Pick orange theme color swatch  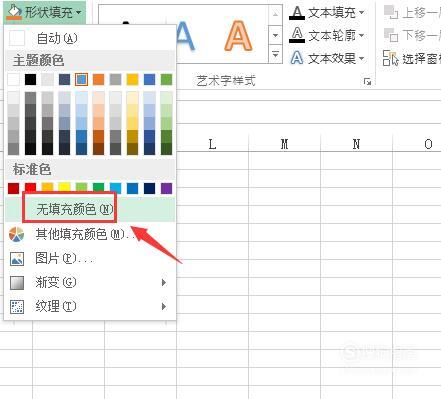[98, 80]
